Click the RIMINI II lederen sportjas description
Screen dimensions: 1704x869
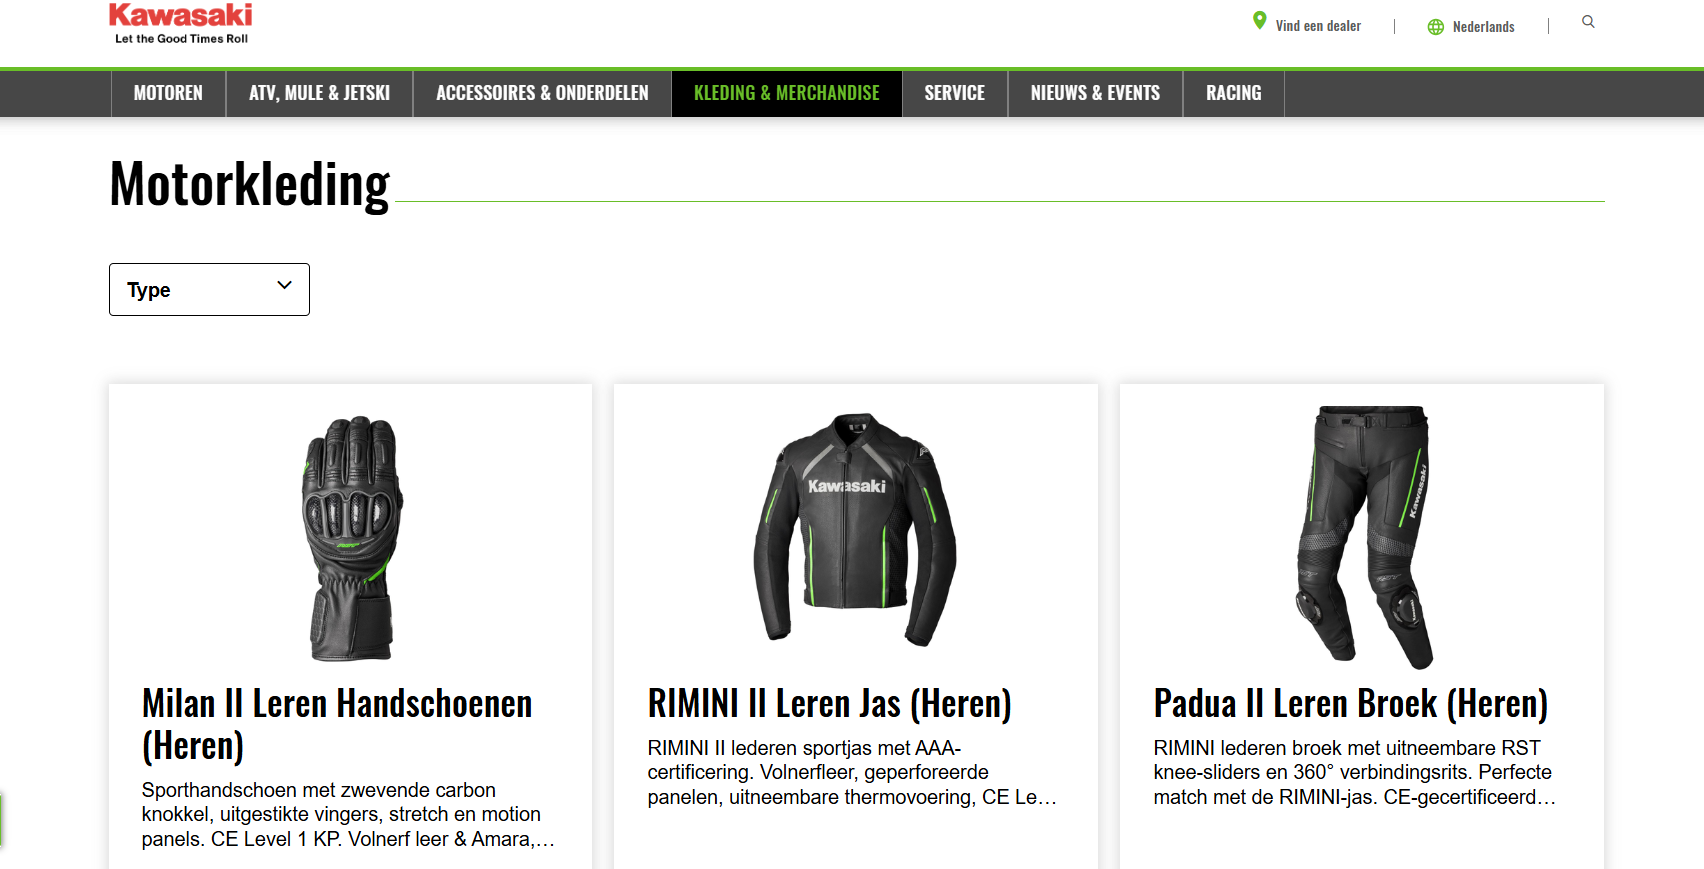click(x=852, y=772)
